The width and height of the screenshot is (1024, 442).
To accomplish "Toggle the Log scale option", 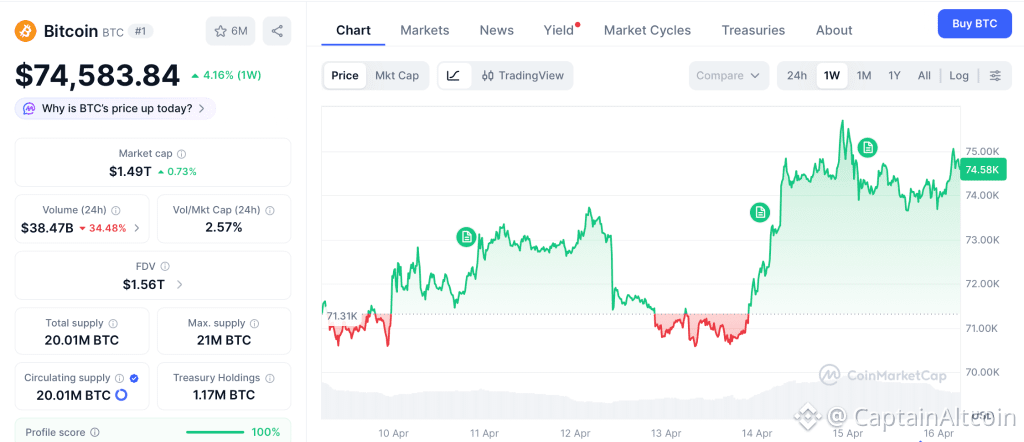I will click(x=959, y=76).
